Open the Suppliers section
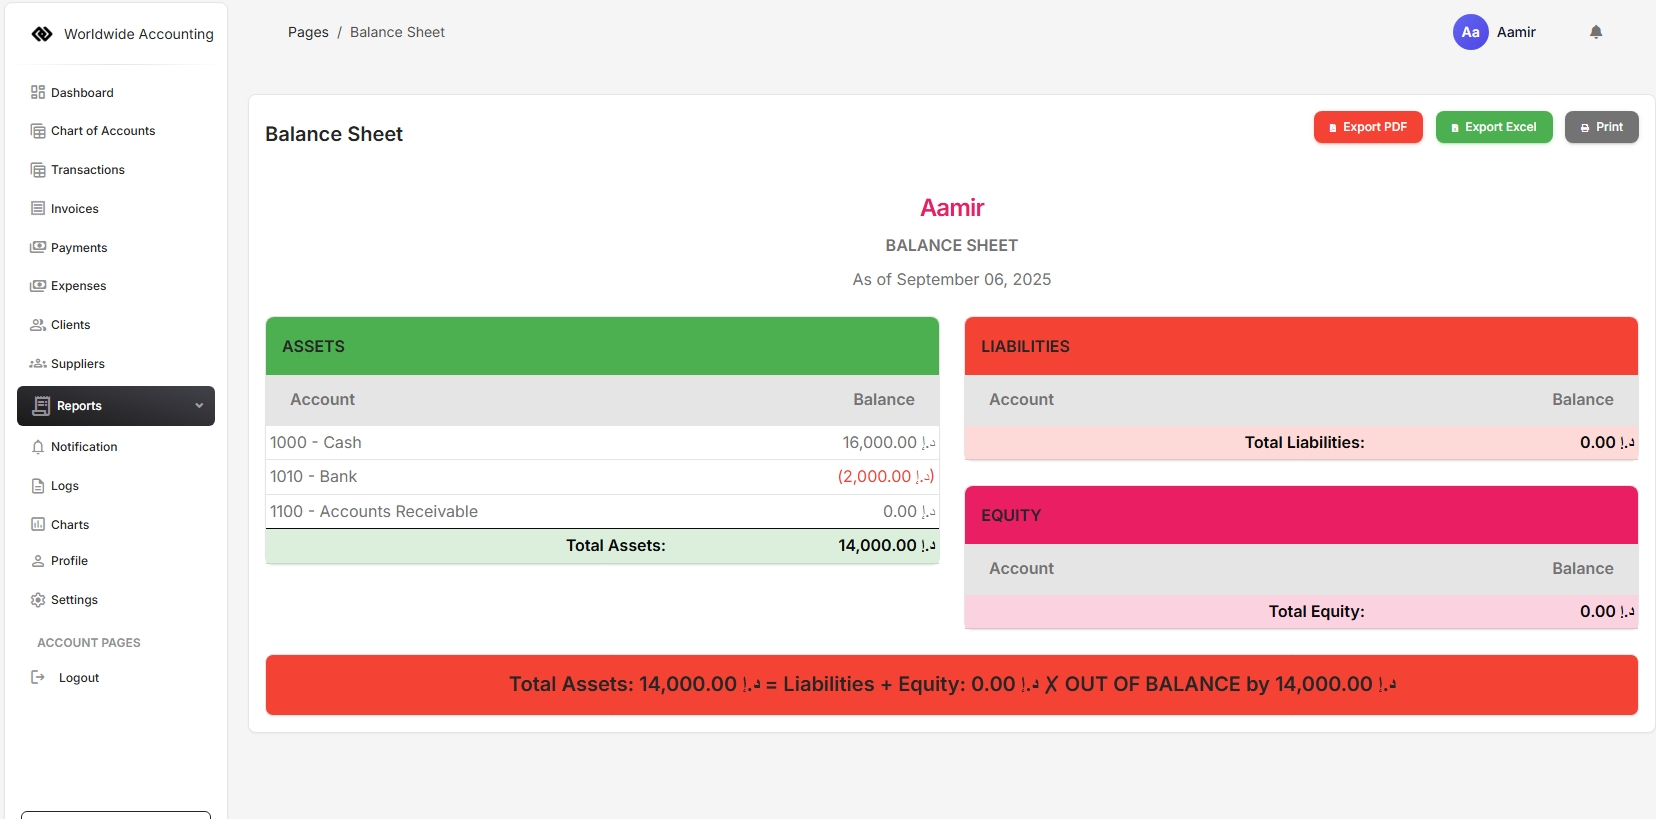The width and height of the screenshot is (1656, 819). coord(78,364)
